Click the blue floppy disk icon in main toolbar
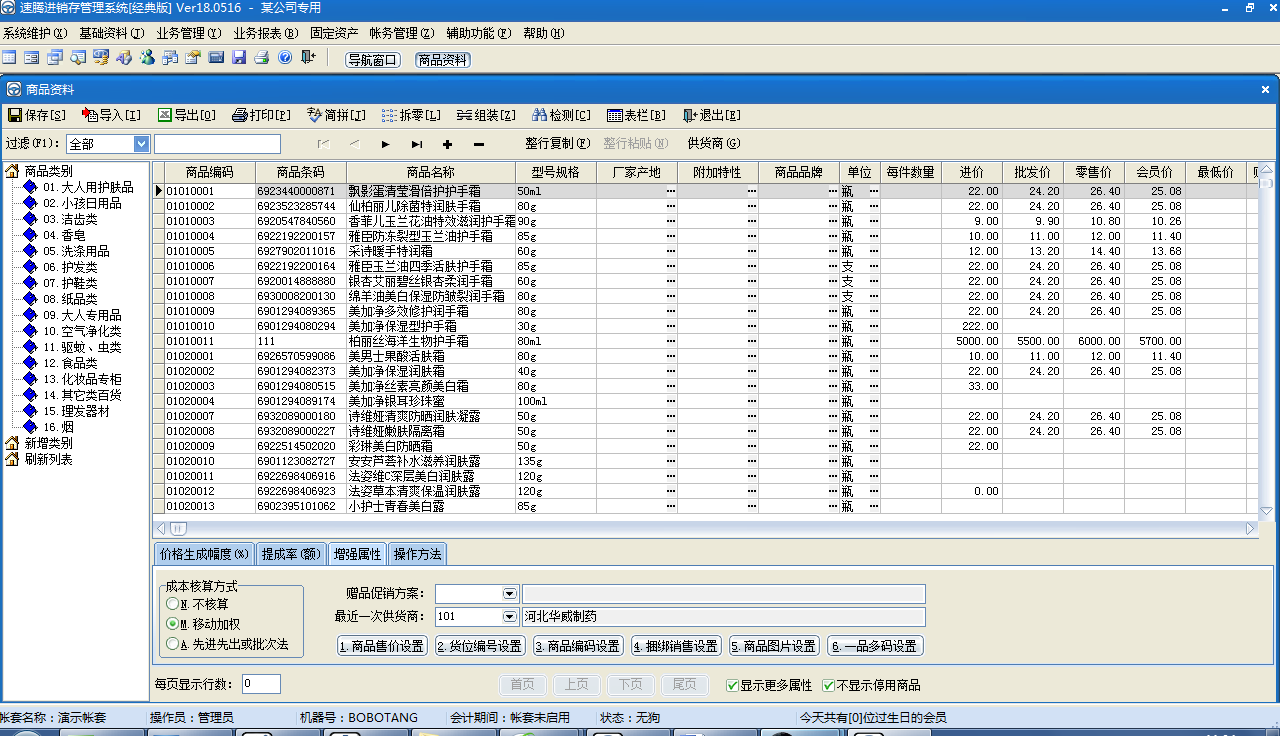The width and height of the screenshot is (1280, 736). [x=239, y=58]
